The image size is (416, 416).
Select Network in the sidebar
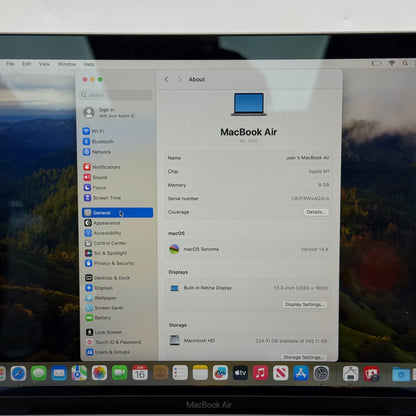point(97,152)
